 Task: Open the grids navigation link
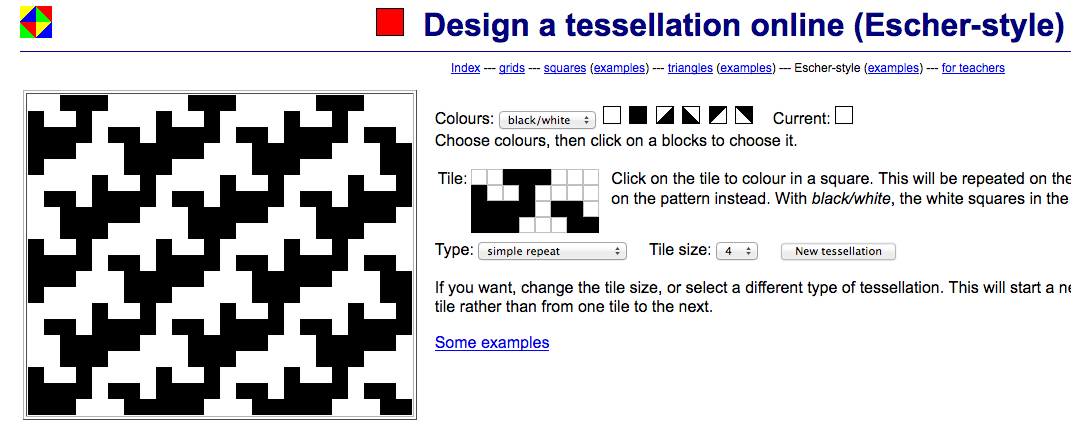coord(512,68)
